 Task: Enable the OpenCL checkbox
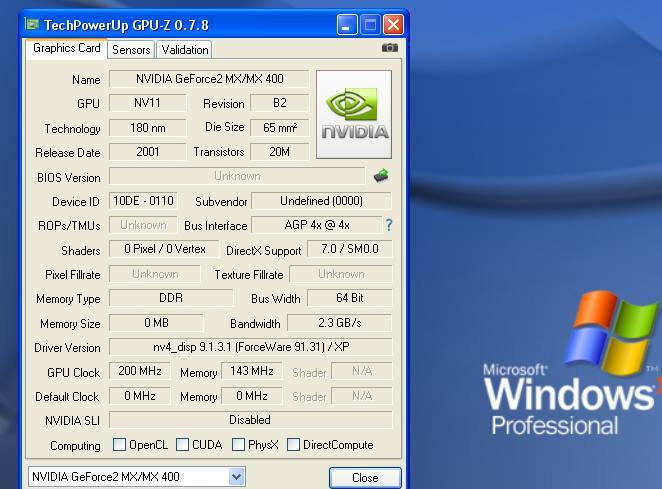pyautogui.click(x=119, y=444)
